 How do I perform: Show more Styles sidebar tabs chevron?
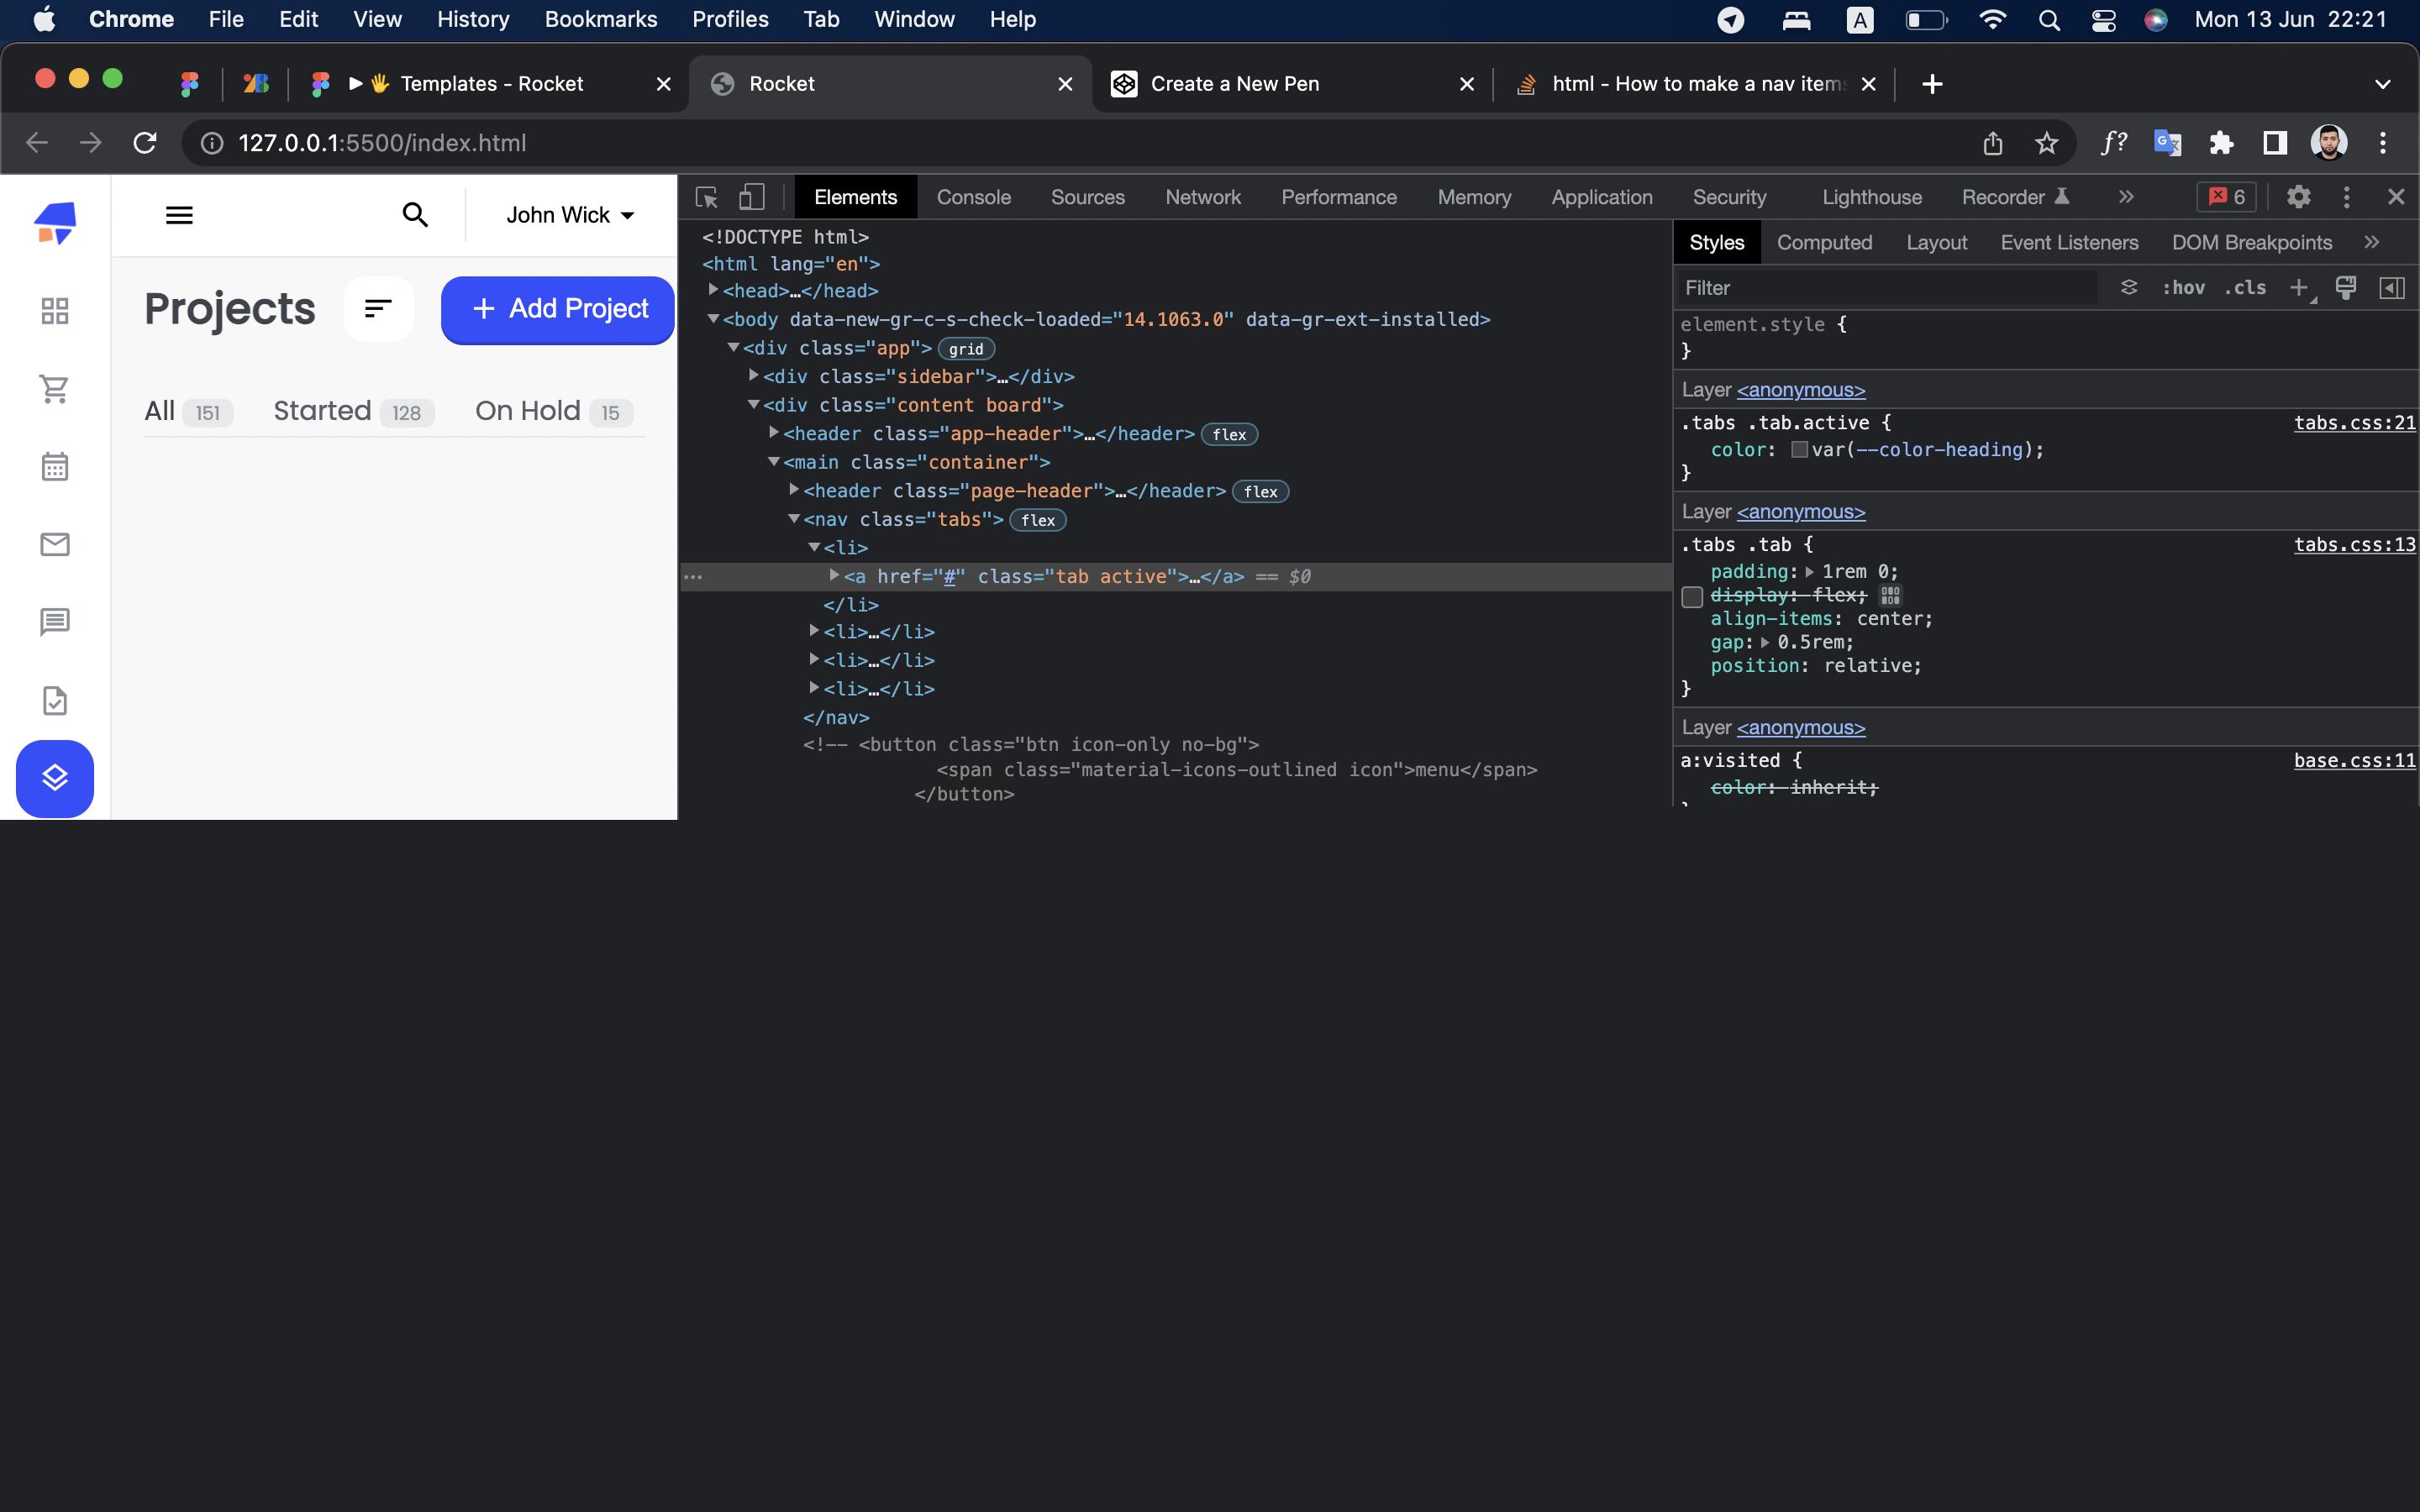point(2371,242)
